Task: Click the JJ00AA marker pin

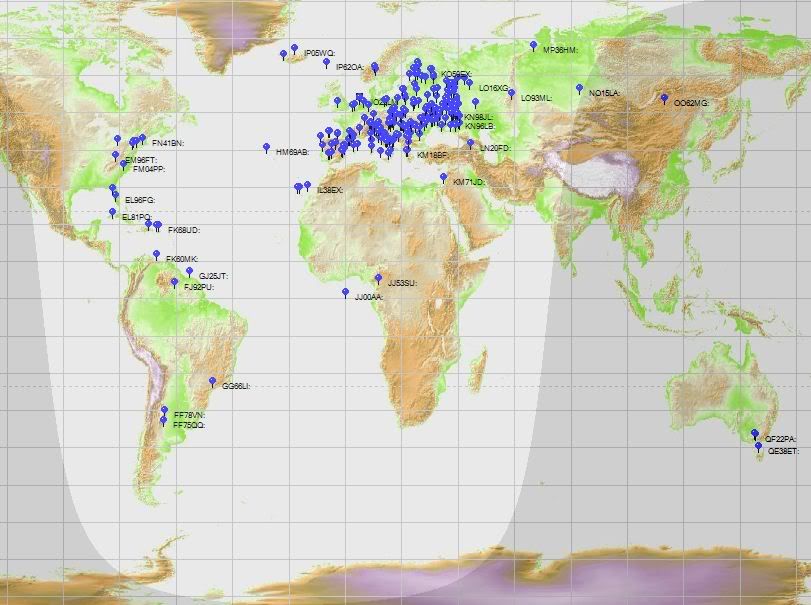Action: (345, 292)
